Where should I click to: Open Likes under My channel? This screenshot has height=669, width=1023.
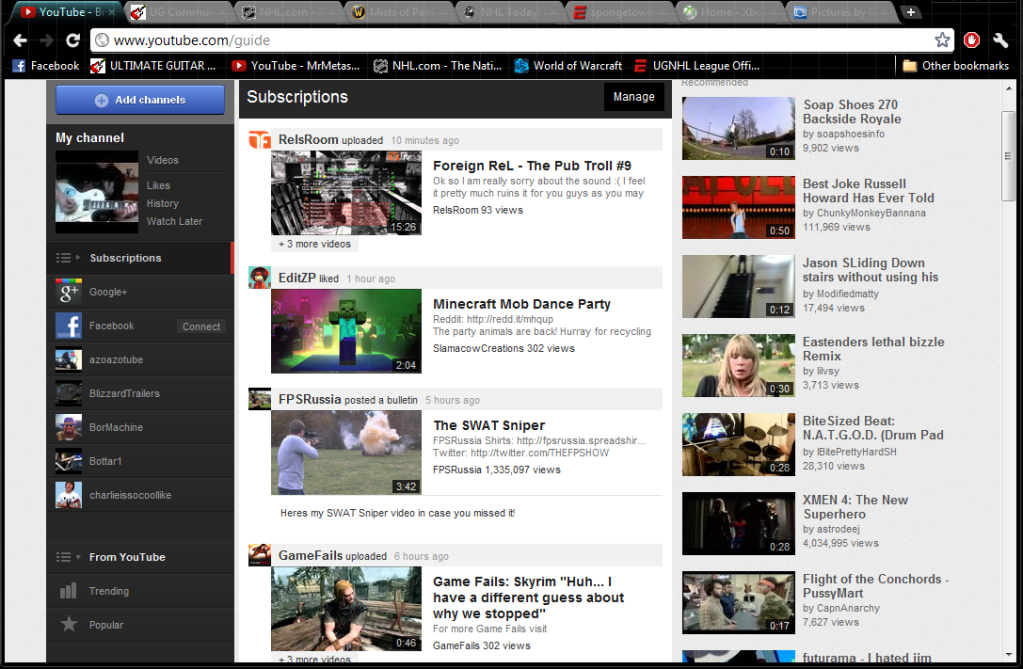click(158, 185)
